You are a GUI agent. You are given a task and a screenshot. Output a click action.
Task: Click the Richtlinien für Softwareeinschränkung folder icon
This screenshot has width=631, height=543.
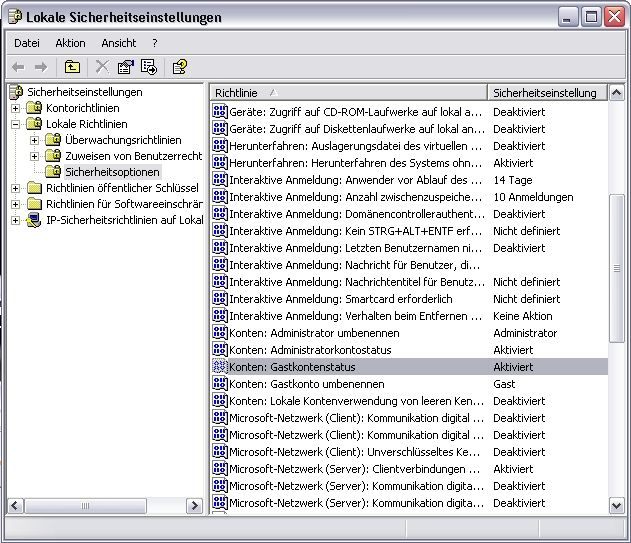coord(34,204)
